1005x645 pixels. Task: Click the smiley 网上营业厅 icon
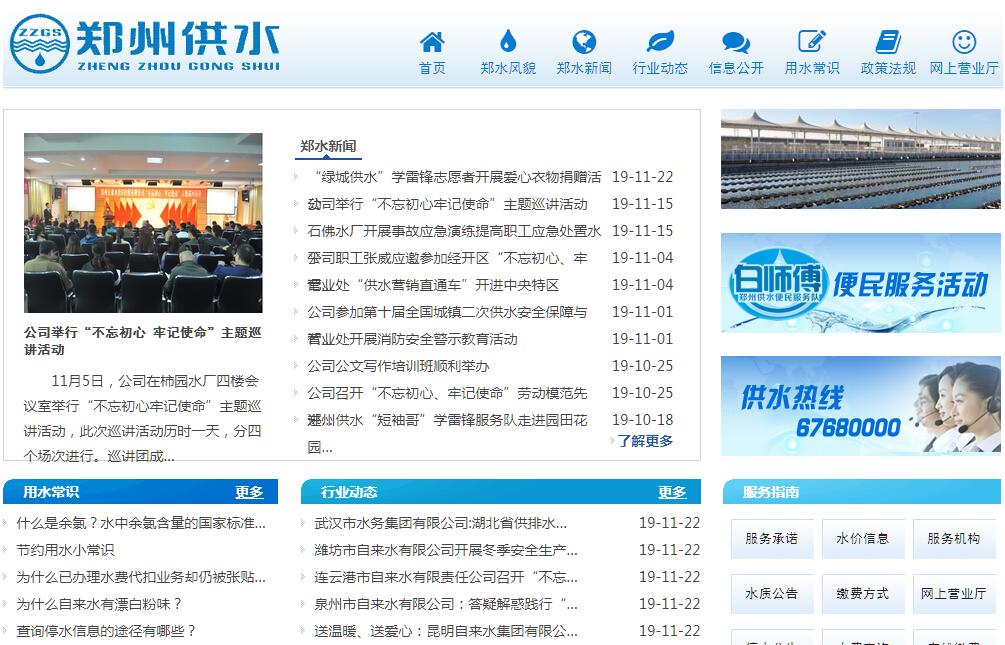(x=964, y=42)
